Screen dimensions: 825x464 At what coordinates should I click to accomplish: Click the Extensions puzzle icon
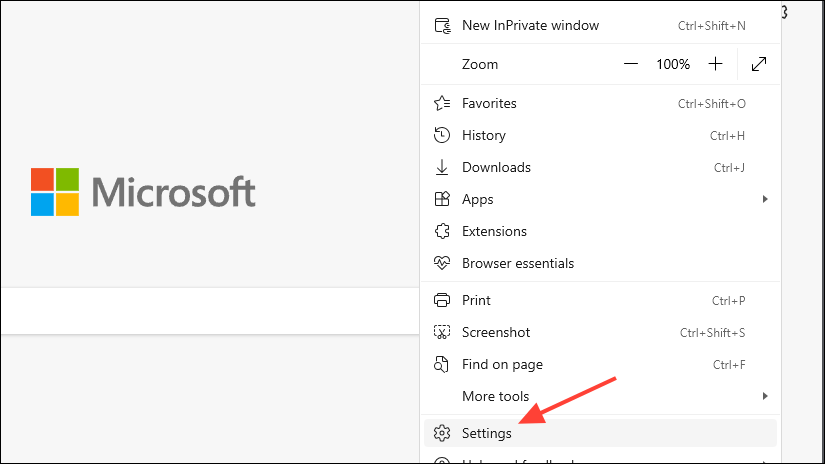point(442,231)
